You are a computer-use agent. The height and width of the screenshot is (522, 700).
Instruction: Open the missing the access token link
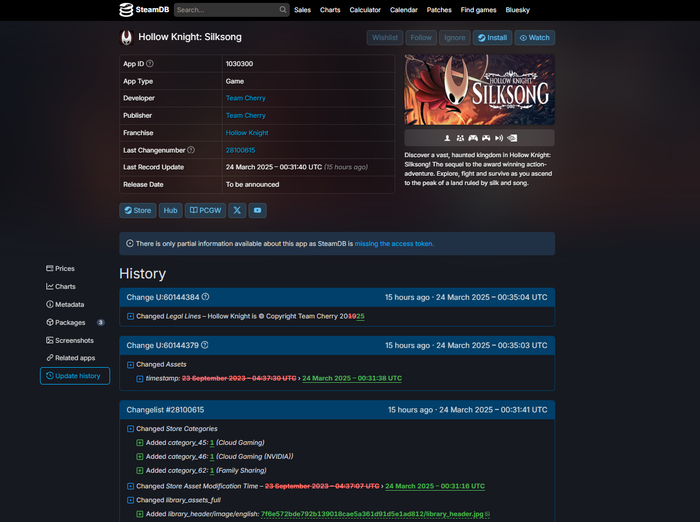(x=394, y=244)
